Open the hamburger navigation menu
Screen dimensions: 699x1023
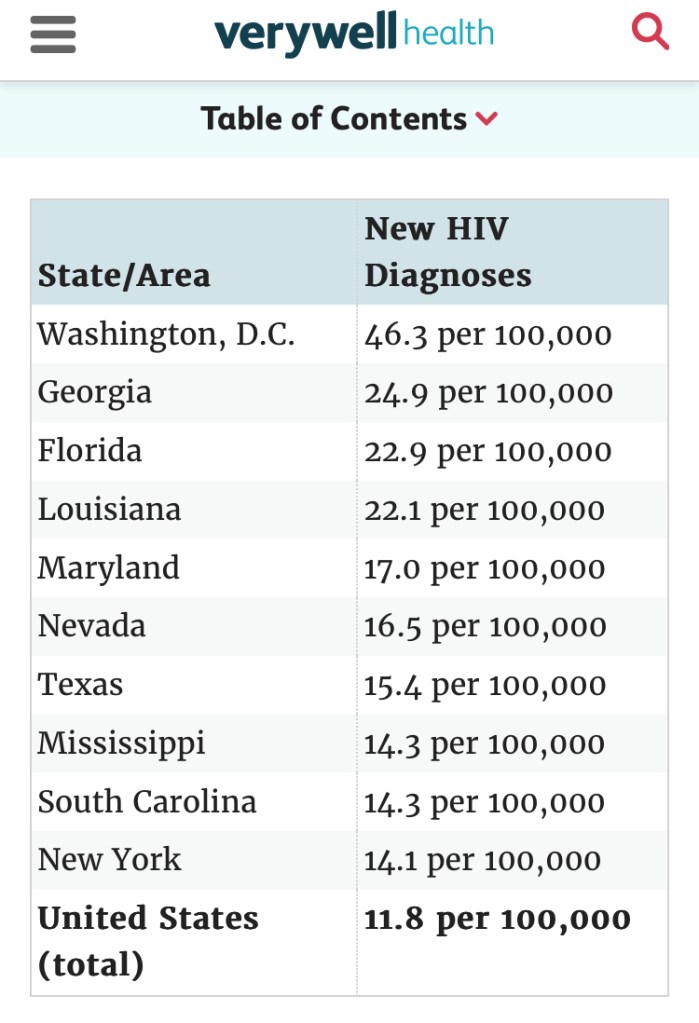(x=53, y=35)
